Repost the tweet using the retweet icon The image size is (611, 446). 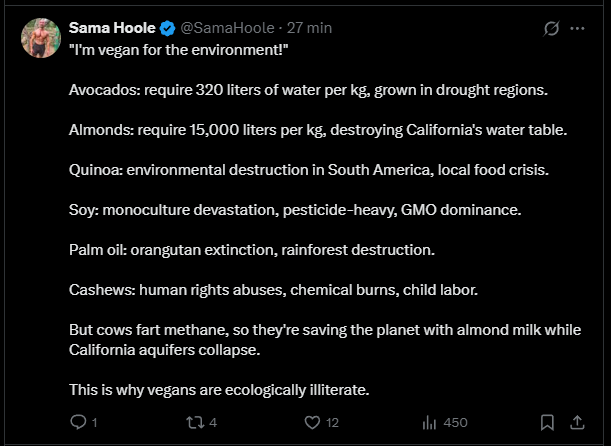tap(195, 423)
